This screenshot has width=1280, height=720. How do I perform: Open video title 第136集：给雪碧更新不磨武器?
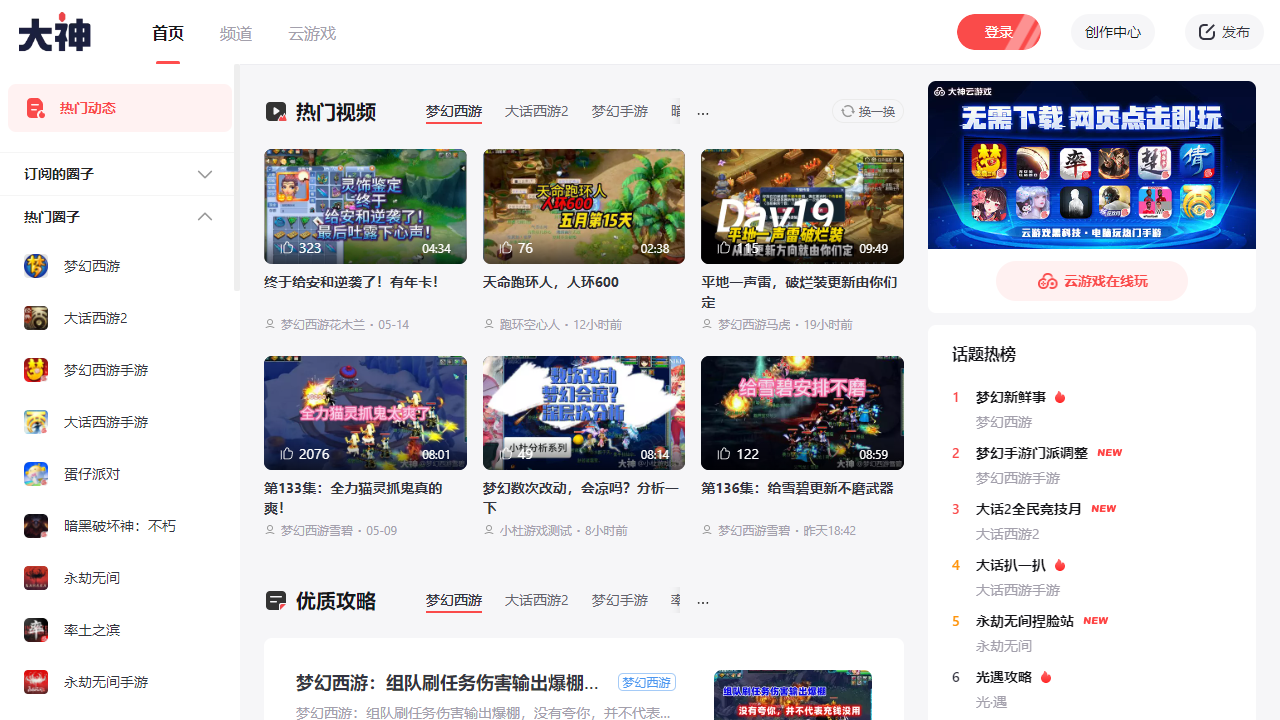point(797,488)
